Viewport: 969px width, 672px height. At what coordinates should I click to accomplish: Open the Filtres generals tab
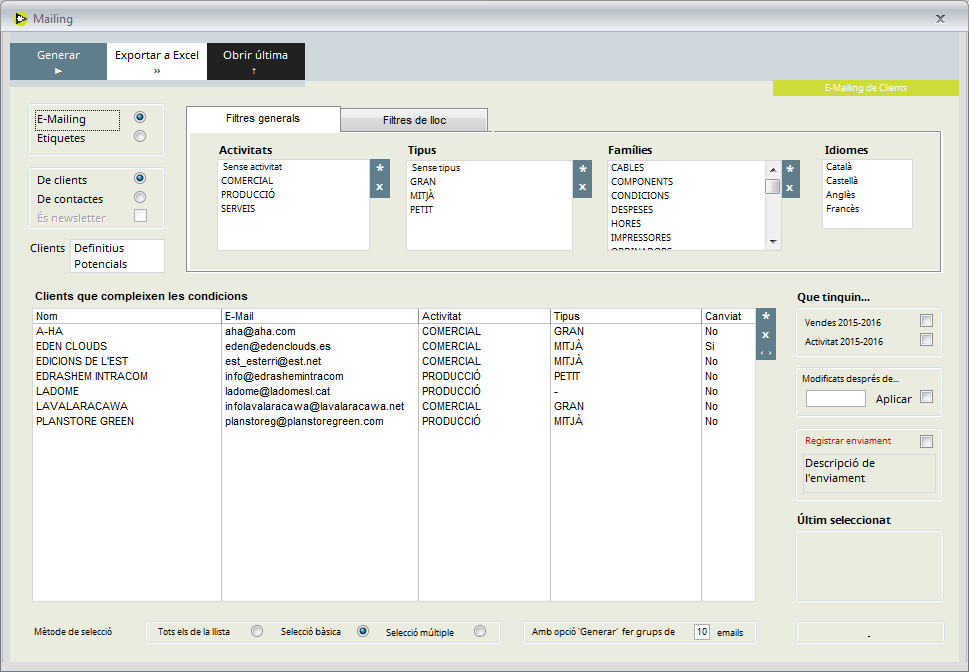263,119
